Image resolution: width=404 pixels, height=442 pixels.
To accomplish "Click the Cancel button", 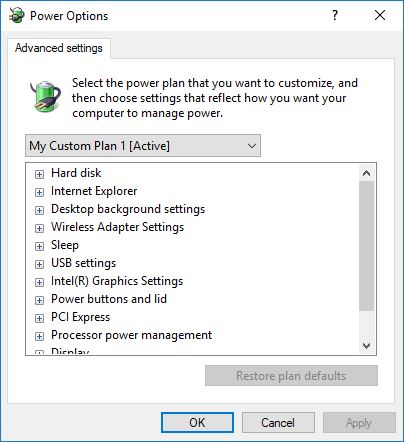I will (x=278, y=423).
